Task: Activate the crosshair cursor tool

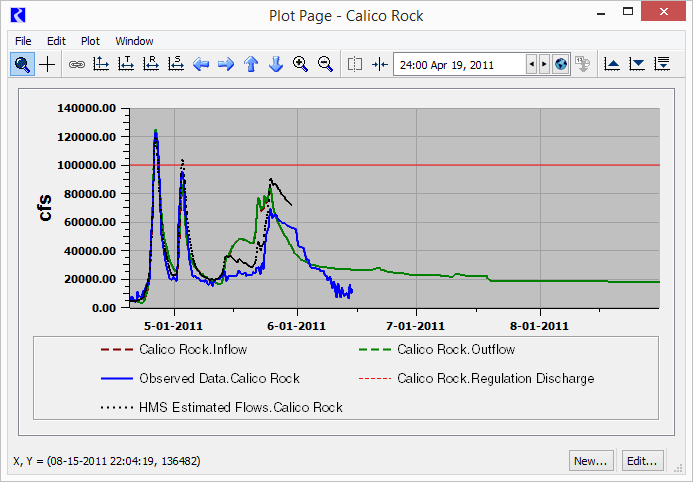Action: (x=47, y=65)
